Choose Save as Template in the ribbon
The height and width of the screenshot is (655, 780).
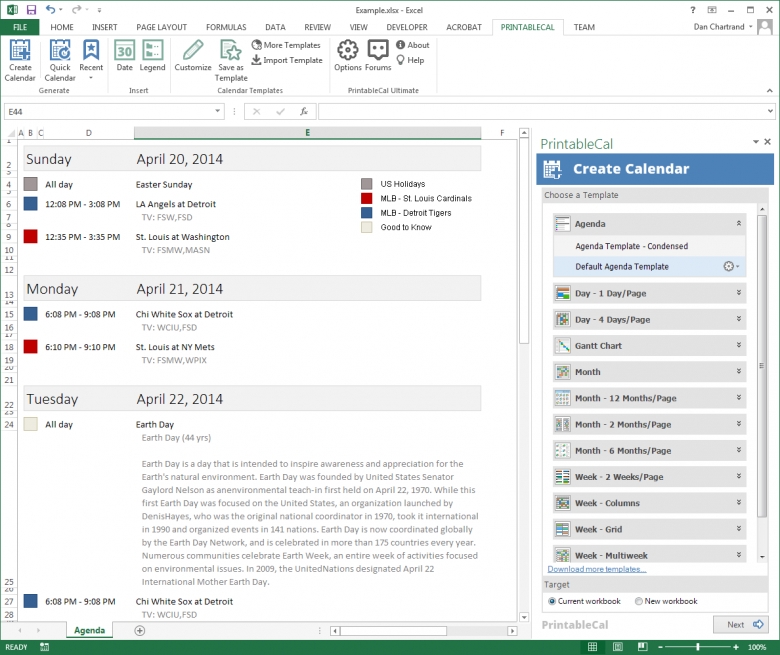point(231,60)
